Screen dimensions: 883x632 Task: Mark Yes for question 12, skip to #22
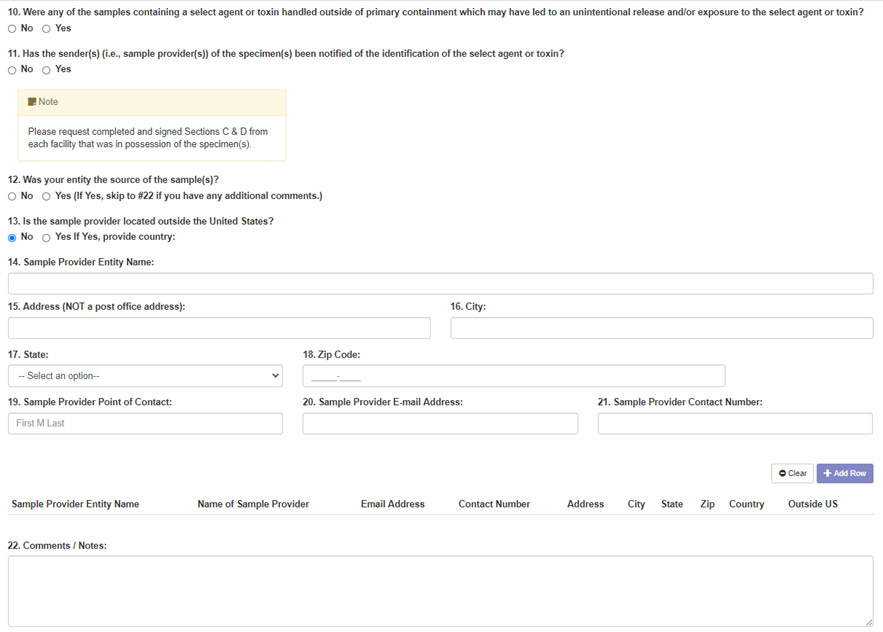[x=46, y=197]
